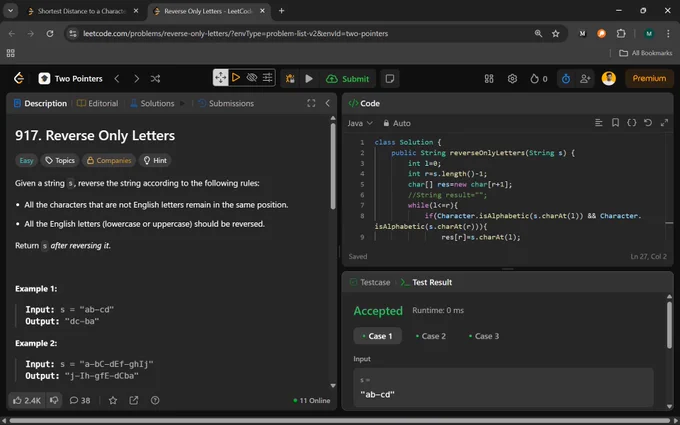
Task: Select Case 1 result
Action: (377, 336)
